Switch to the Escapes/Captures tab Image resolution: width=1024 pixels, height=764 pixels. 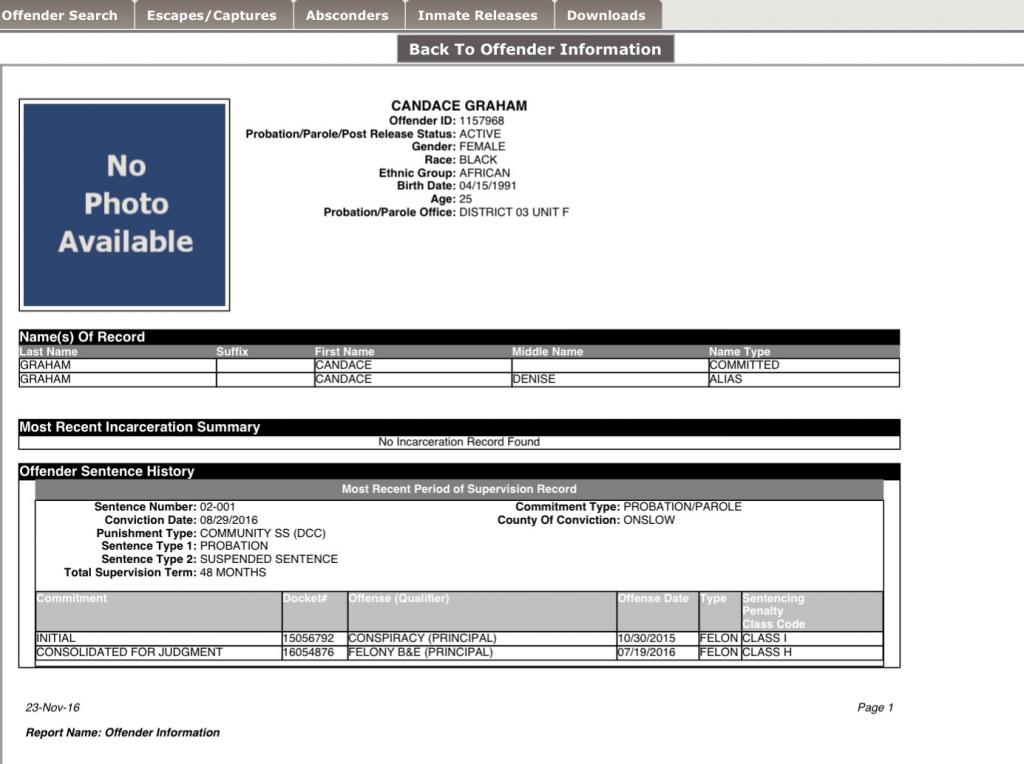pyautogui.click(x=212, y=15)
